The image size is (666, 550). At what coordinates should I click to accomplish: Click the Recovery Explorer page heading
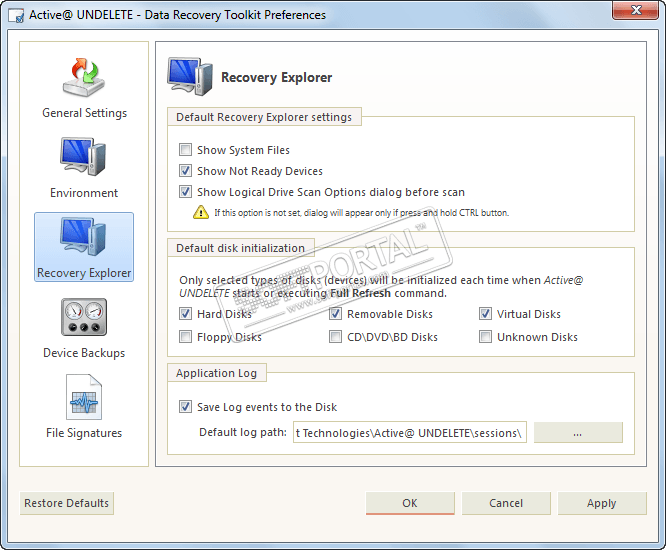pyautogui.click(x=277, y=77)
